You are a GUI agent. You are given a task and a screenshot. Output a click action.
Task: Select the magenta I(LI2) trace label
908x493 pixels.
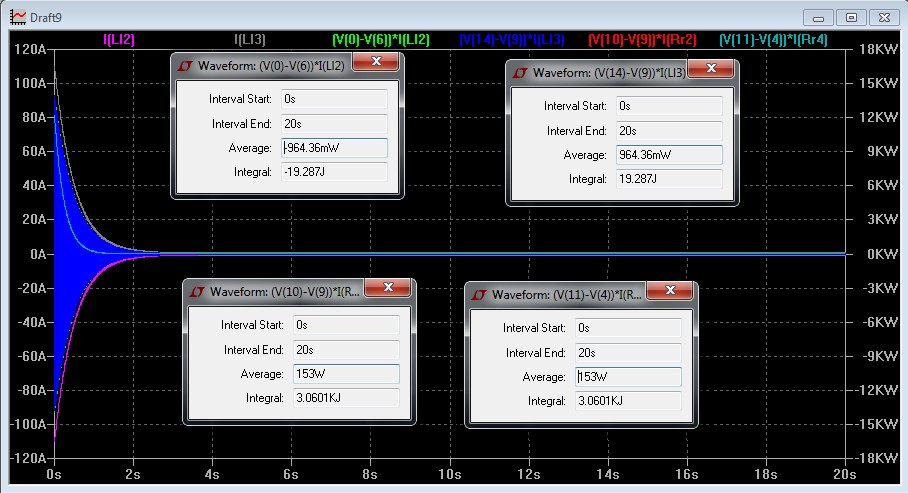pyautogui.click(x=119, y=39)
